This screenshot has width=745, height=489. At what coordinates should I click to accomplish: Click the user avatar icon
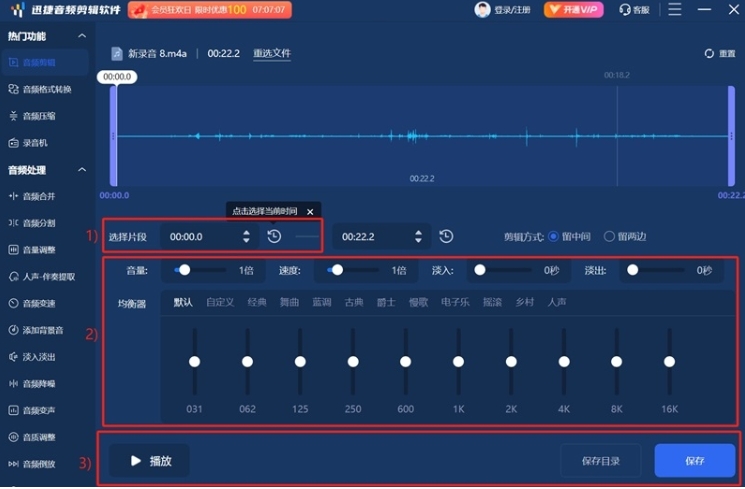pos(482,10)
